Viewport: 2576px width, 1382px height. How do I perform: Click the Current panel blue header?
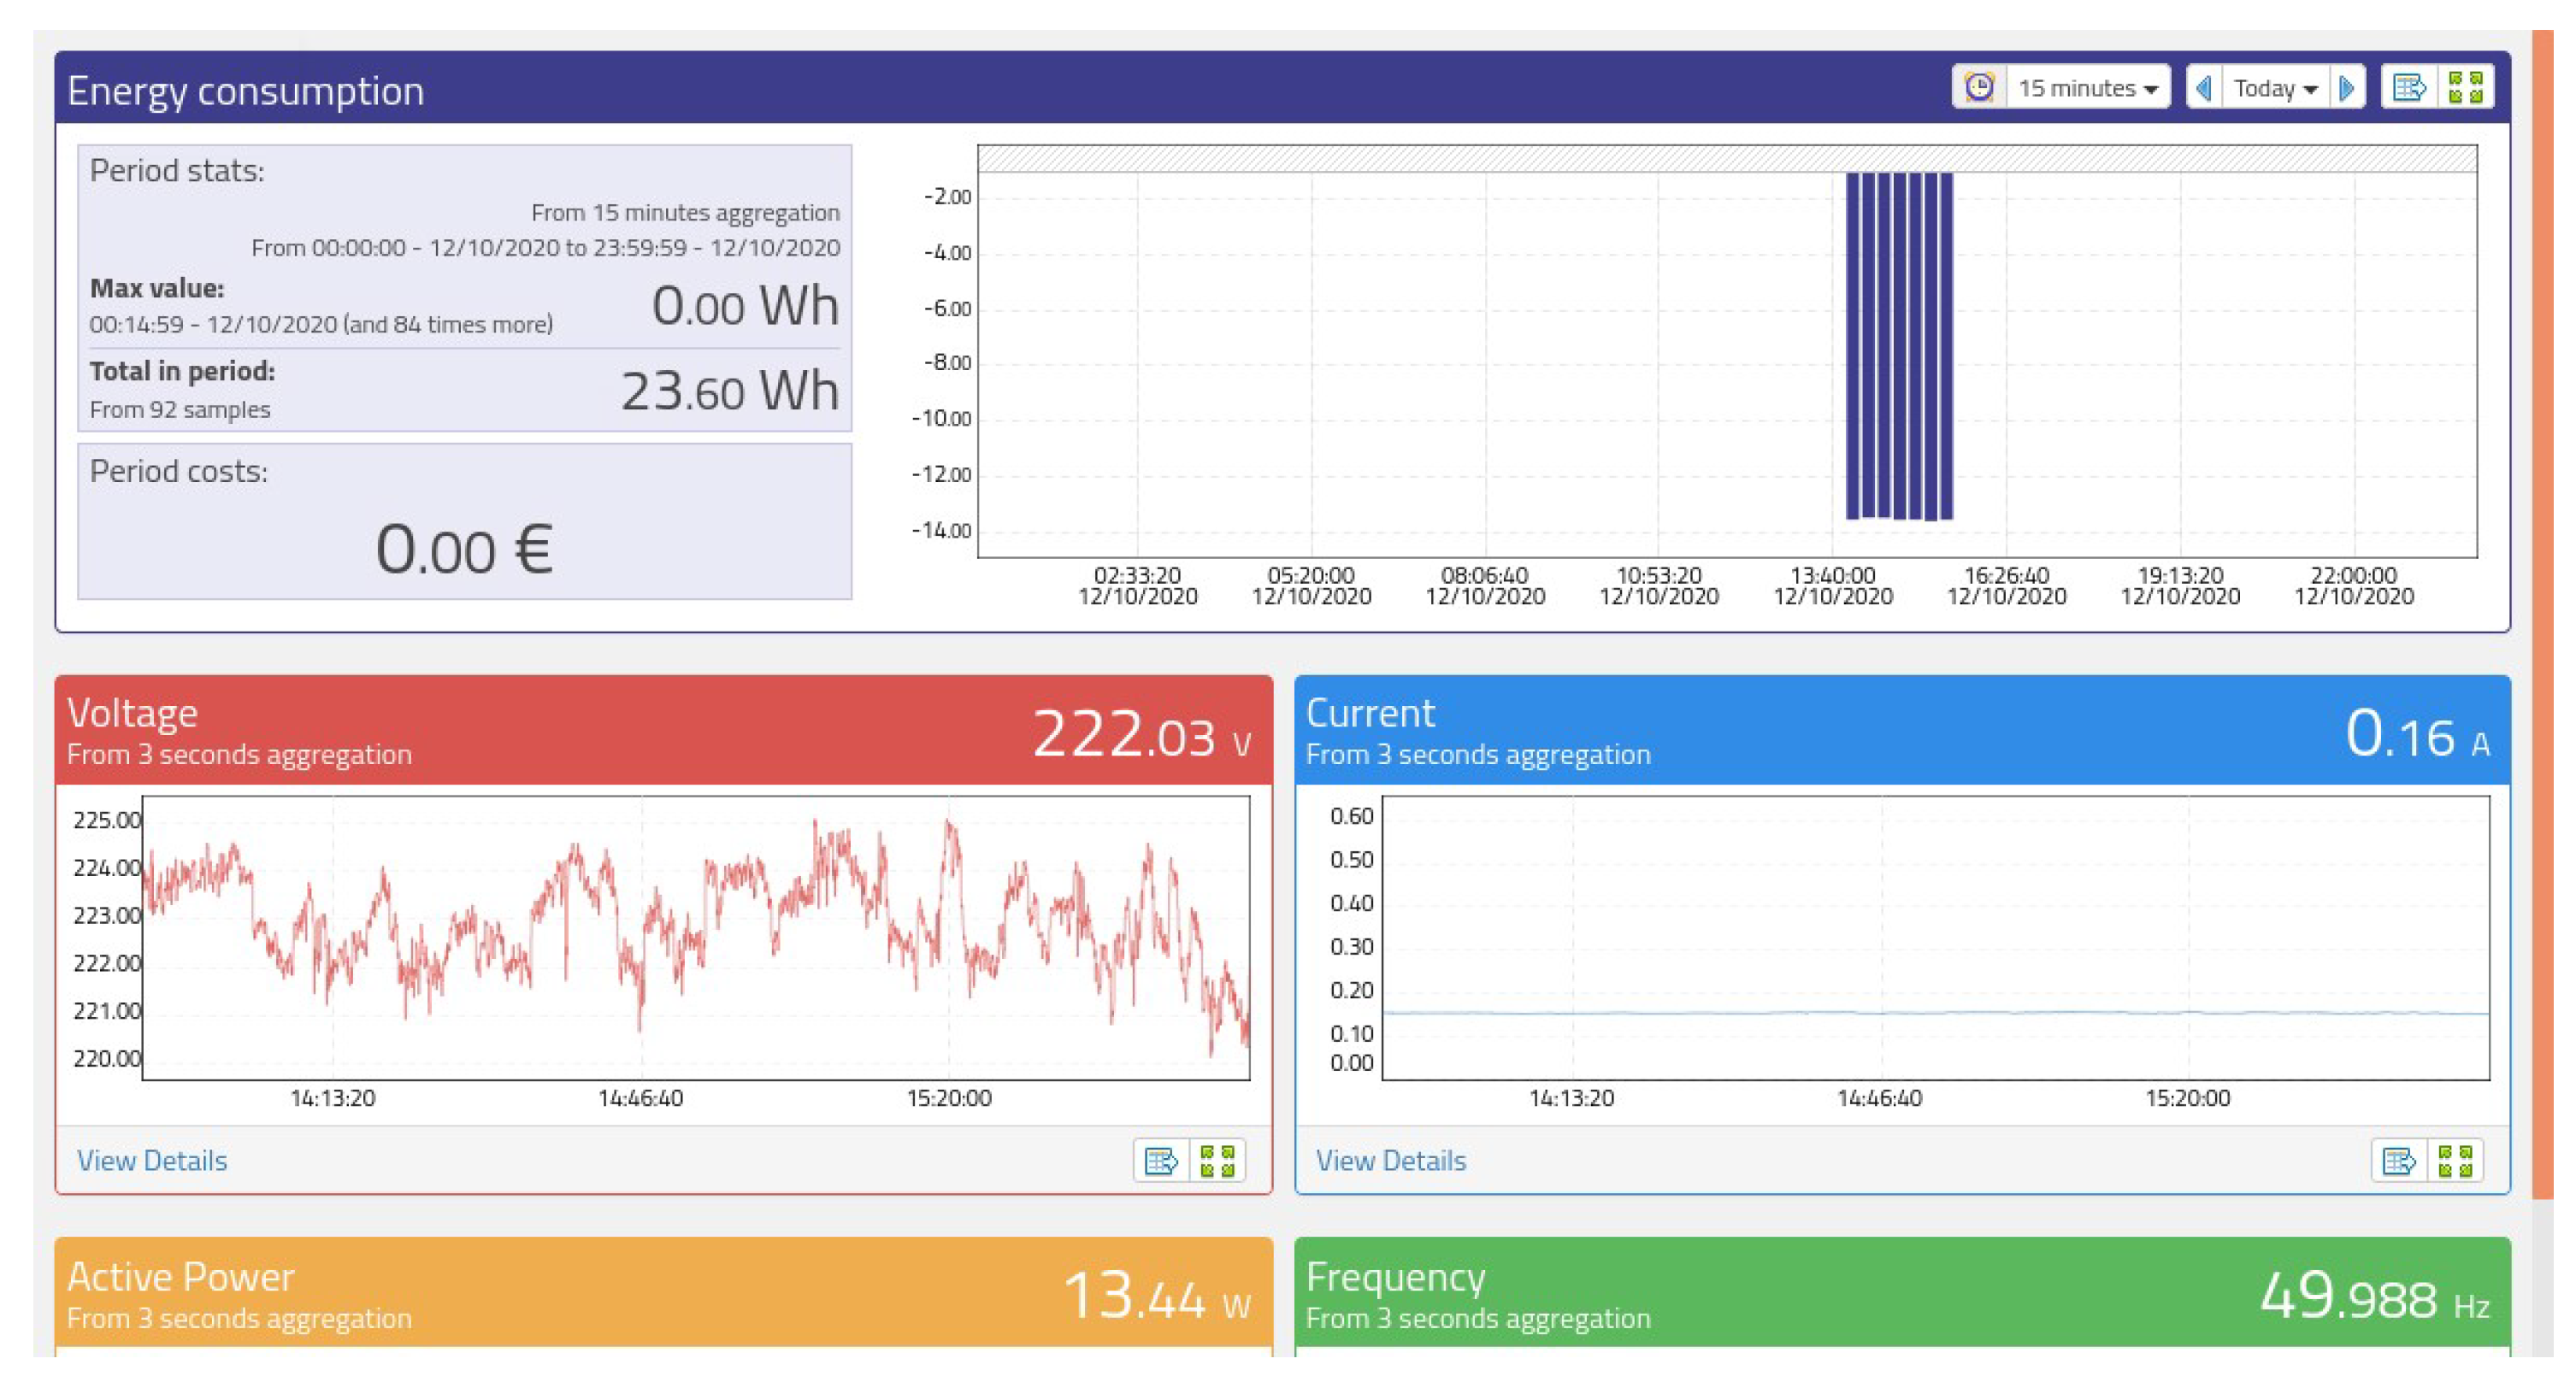click(x=1901, y=731)
